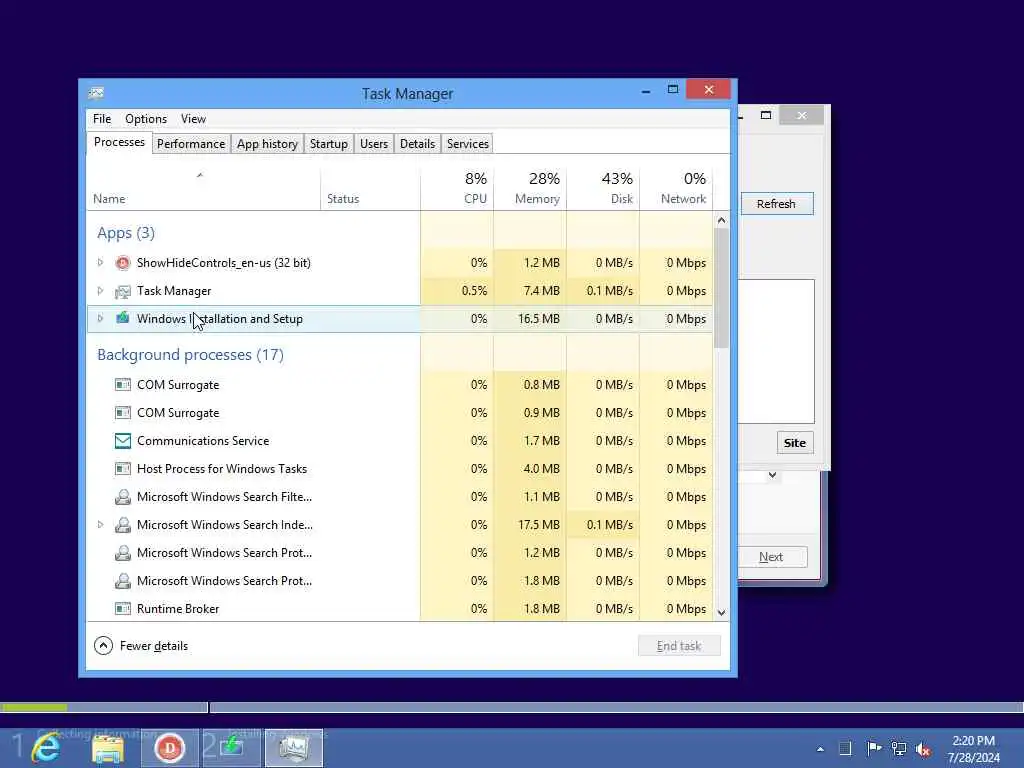Open the File menu

[102, 119]
